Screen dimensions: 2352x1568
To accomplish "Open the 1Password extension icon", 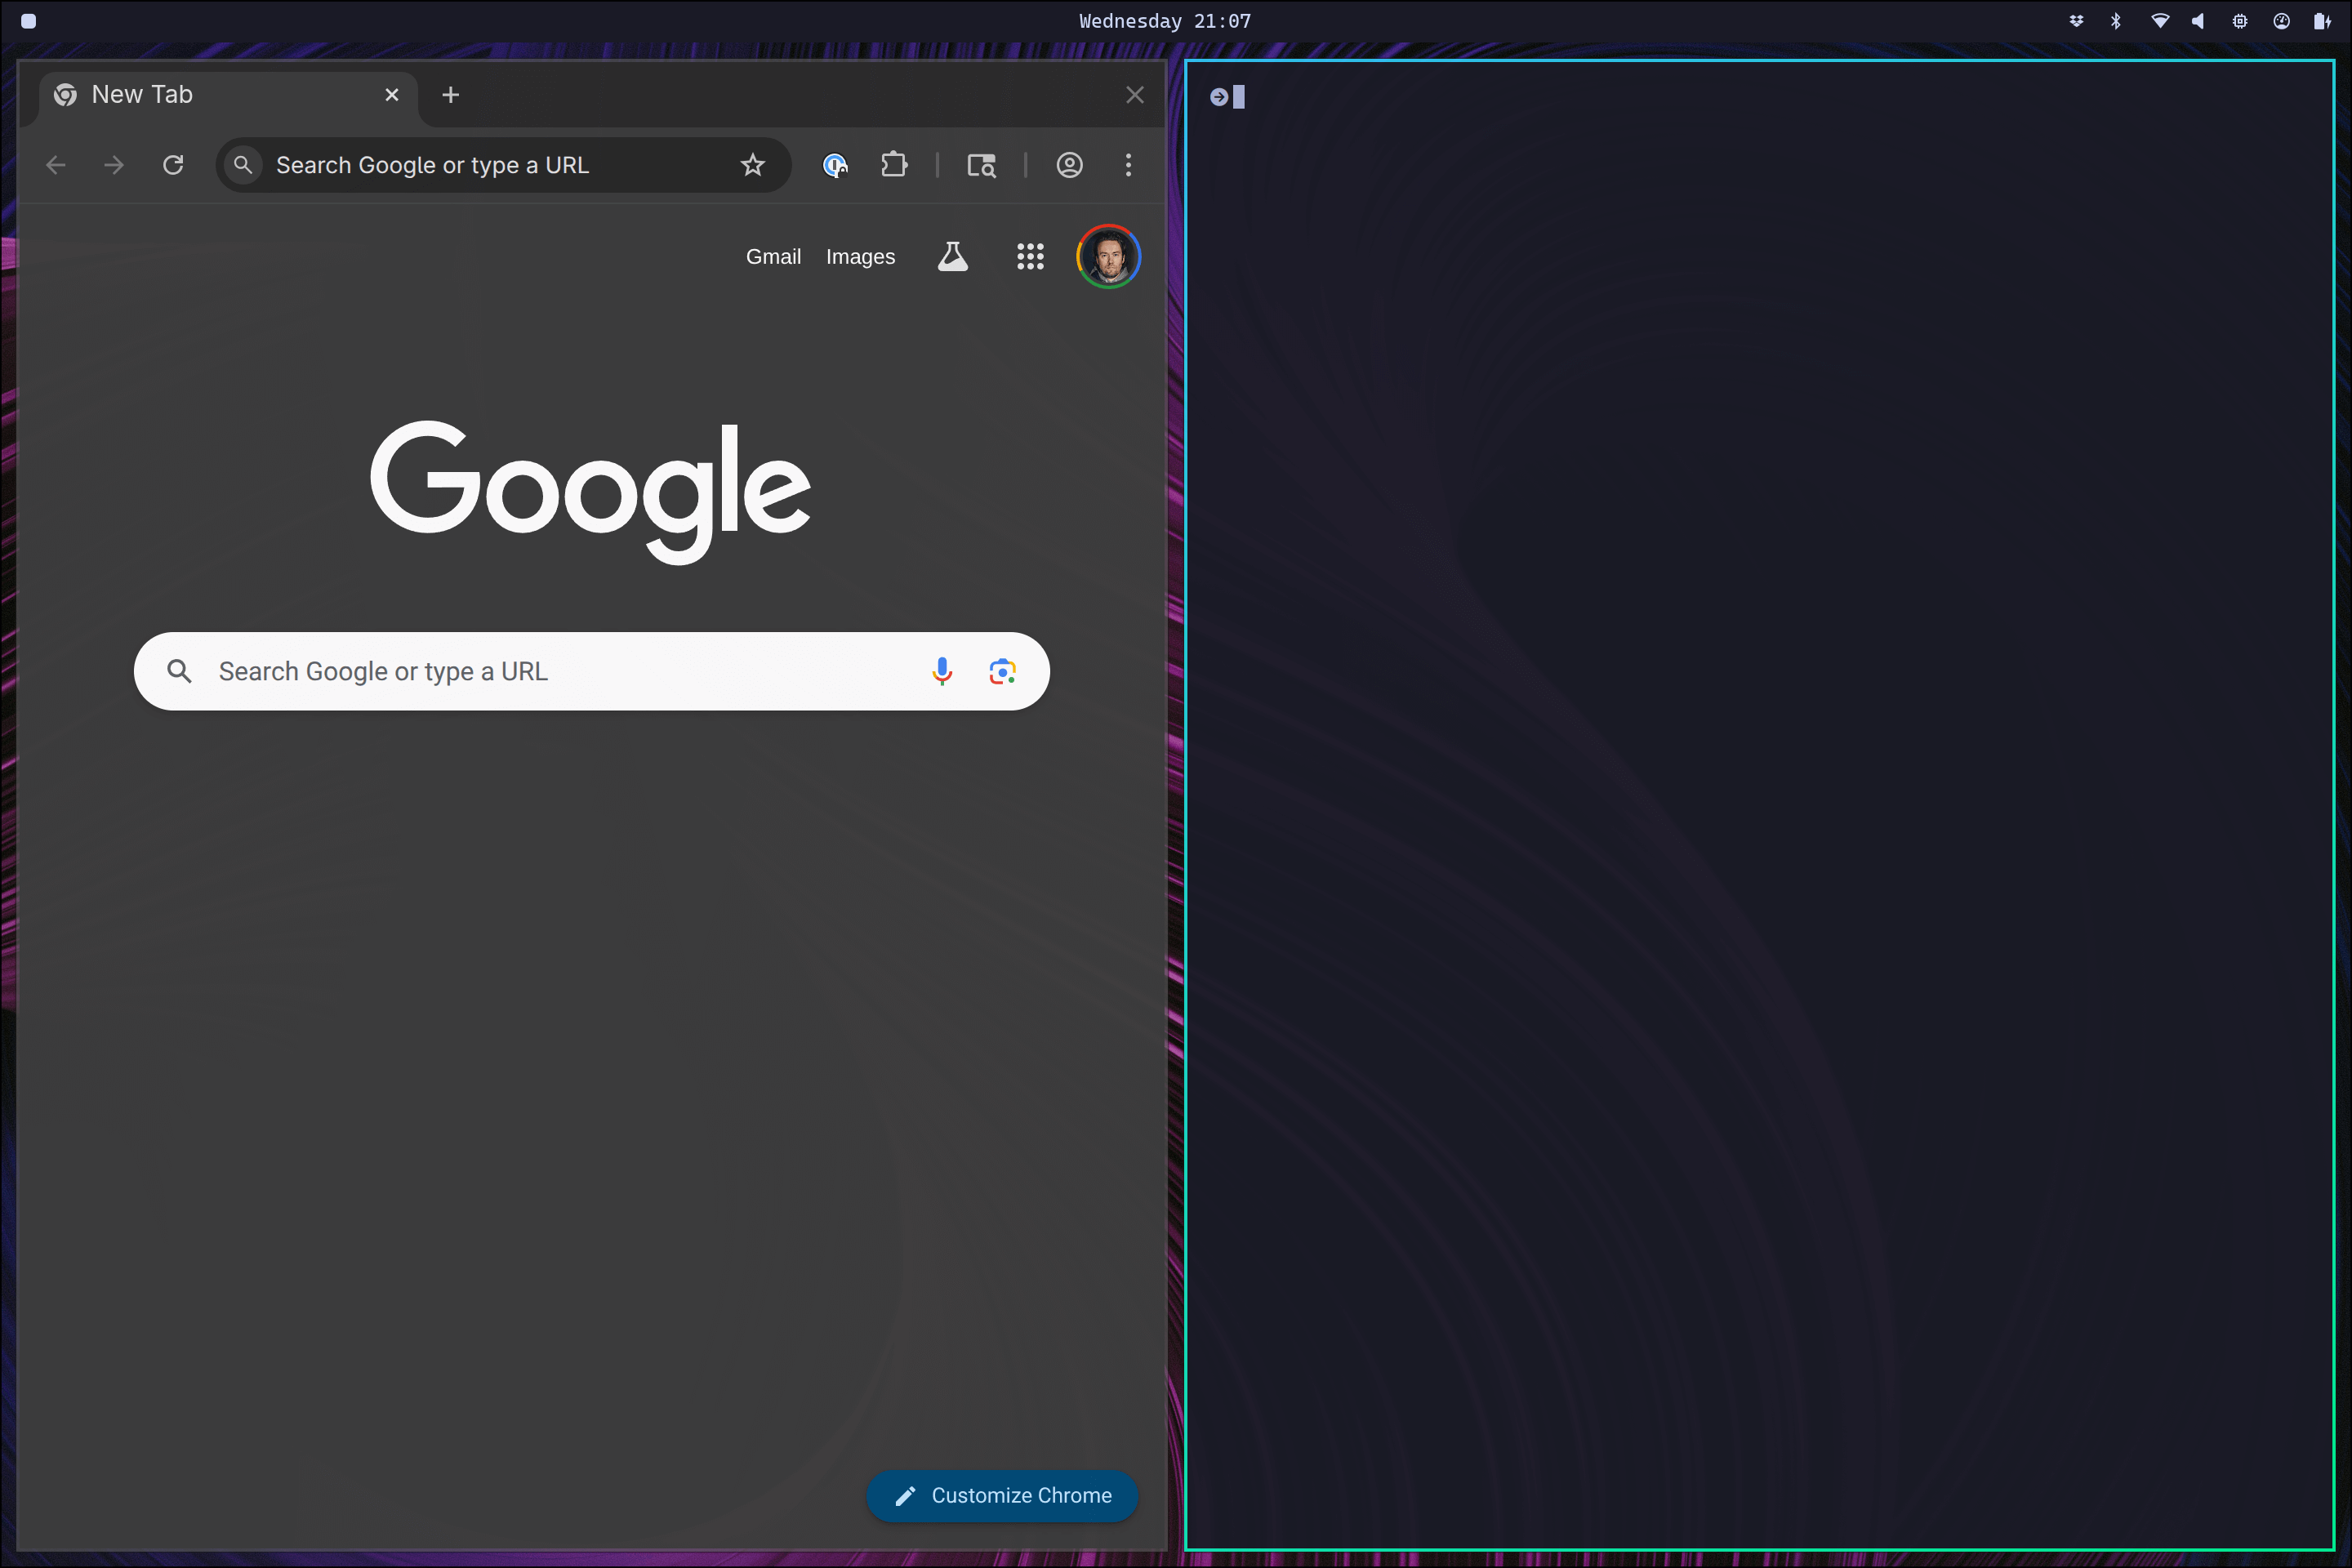I will (x=835, y=165).
